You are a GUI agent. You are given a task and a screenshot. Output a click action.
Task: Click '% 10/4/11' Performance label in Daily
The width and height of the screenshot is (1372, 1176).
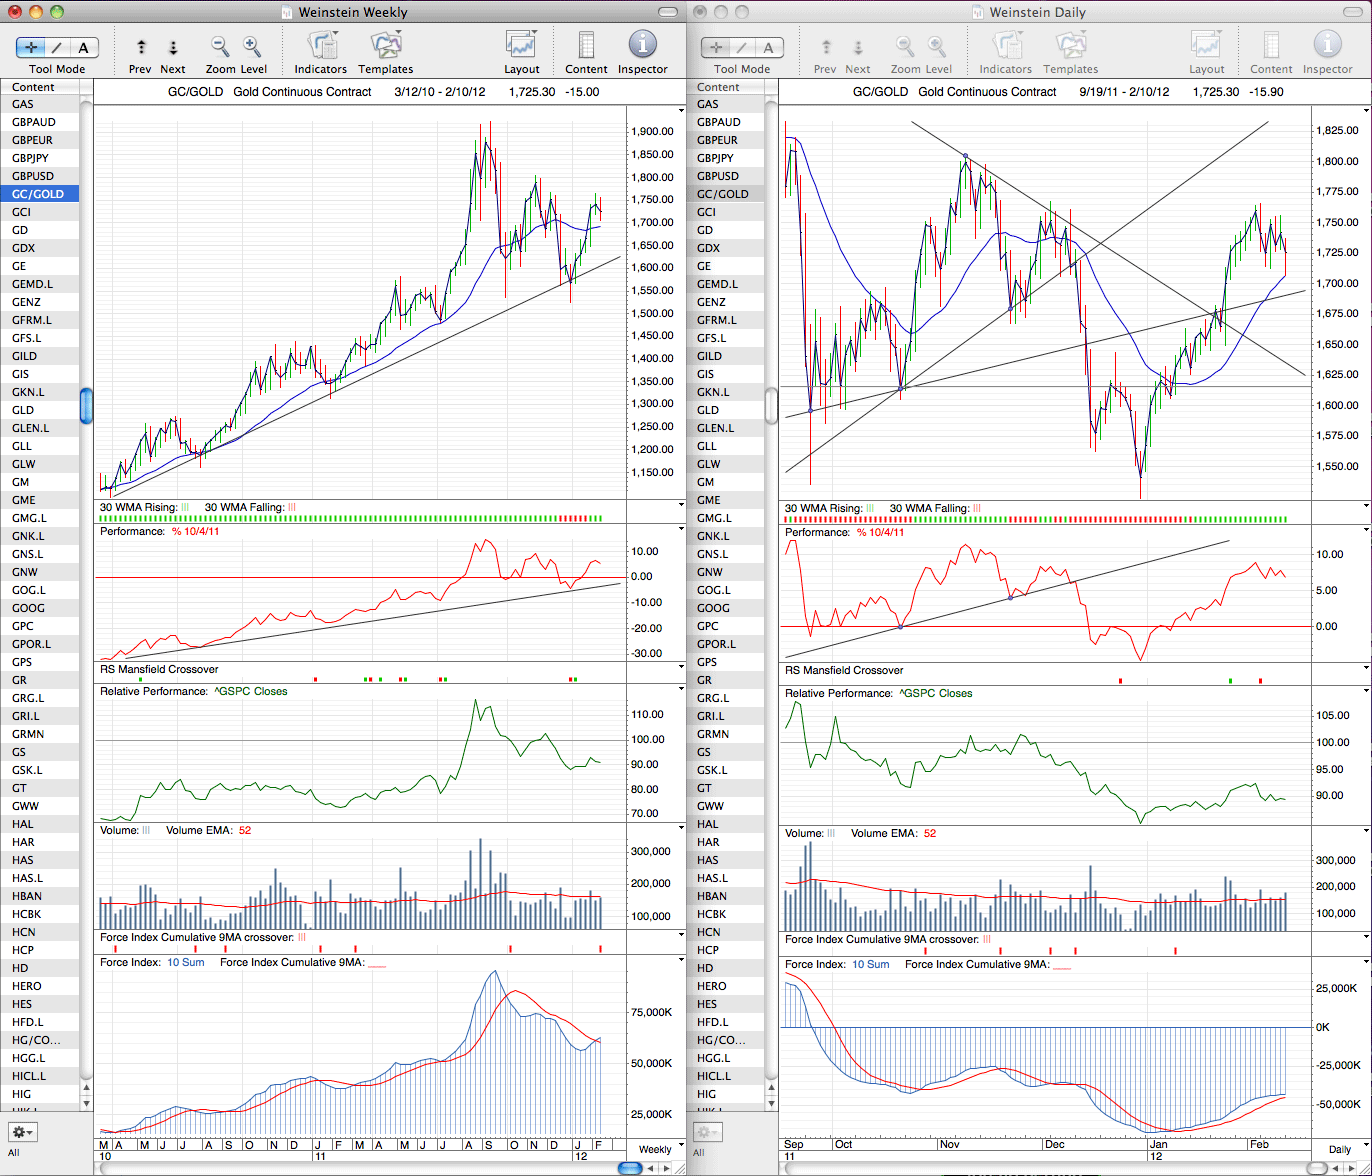coord(880,532)
